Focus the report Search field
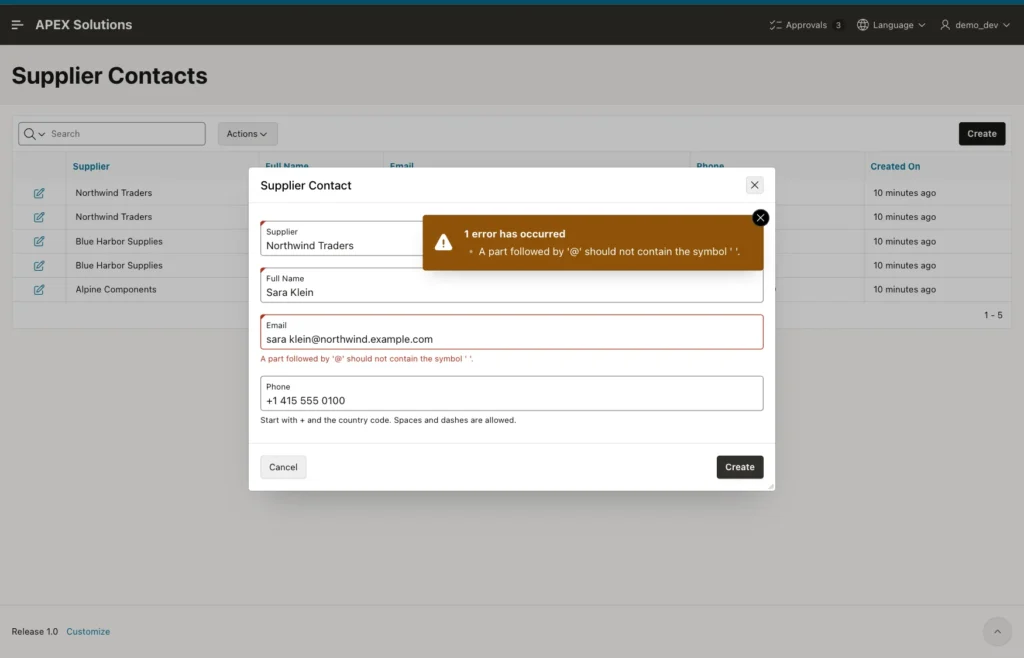 click(126, 134)
